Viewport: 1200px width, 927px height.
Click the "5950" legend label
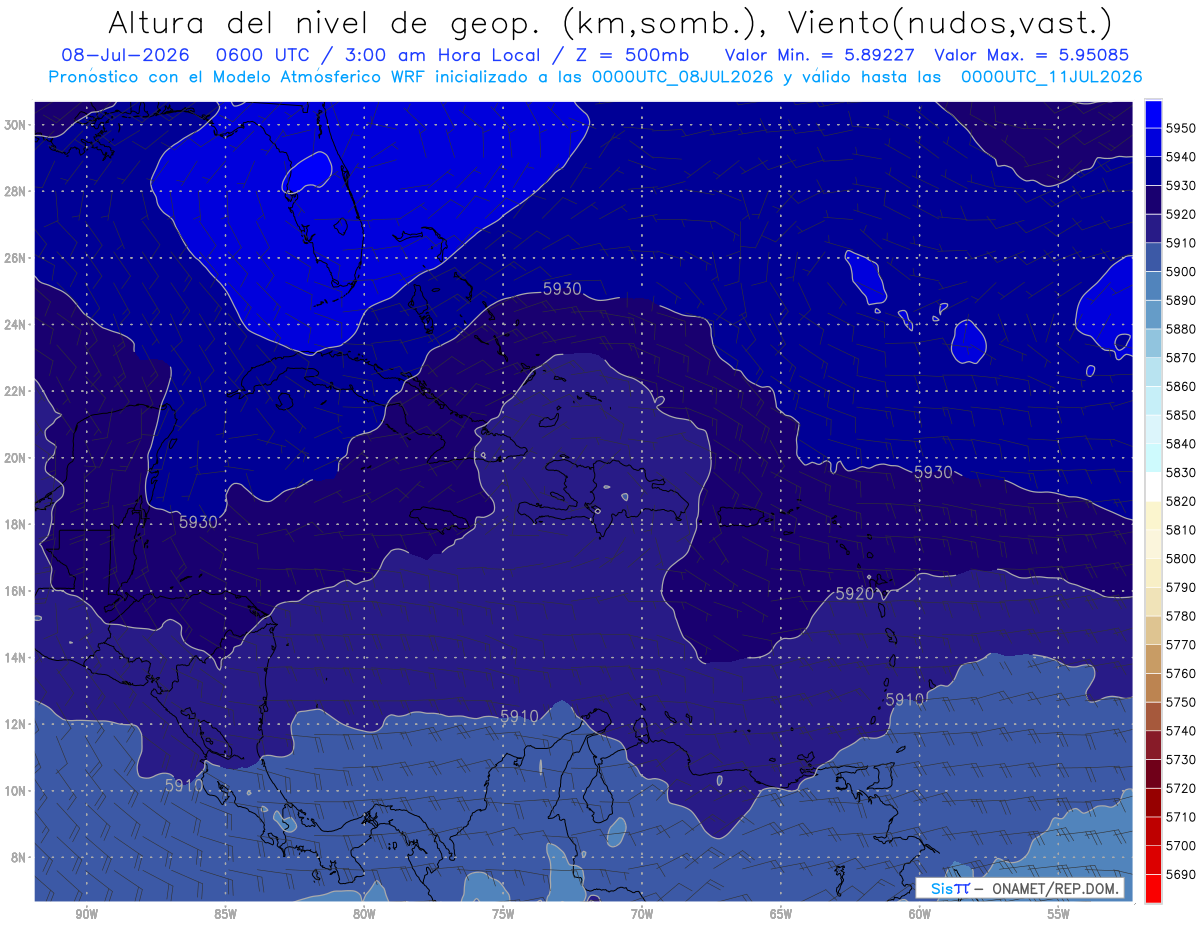1180,128
